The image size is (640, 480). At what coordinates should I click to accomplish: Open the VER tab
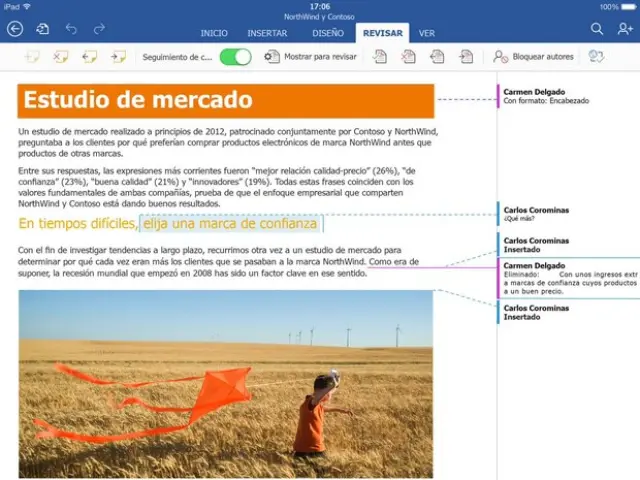pos(426,33)
